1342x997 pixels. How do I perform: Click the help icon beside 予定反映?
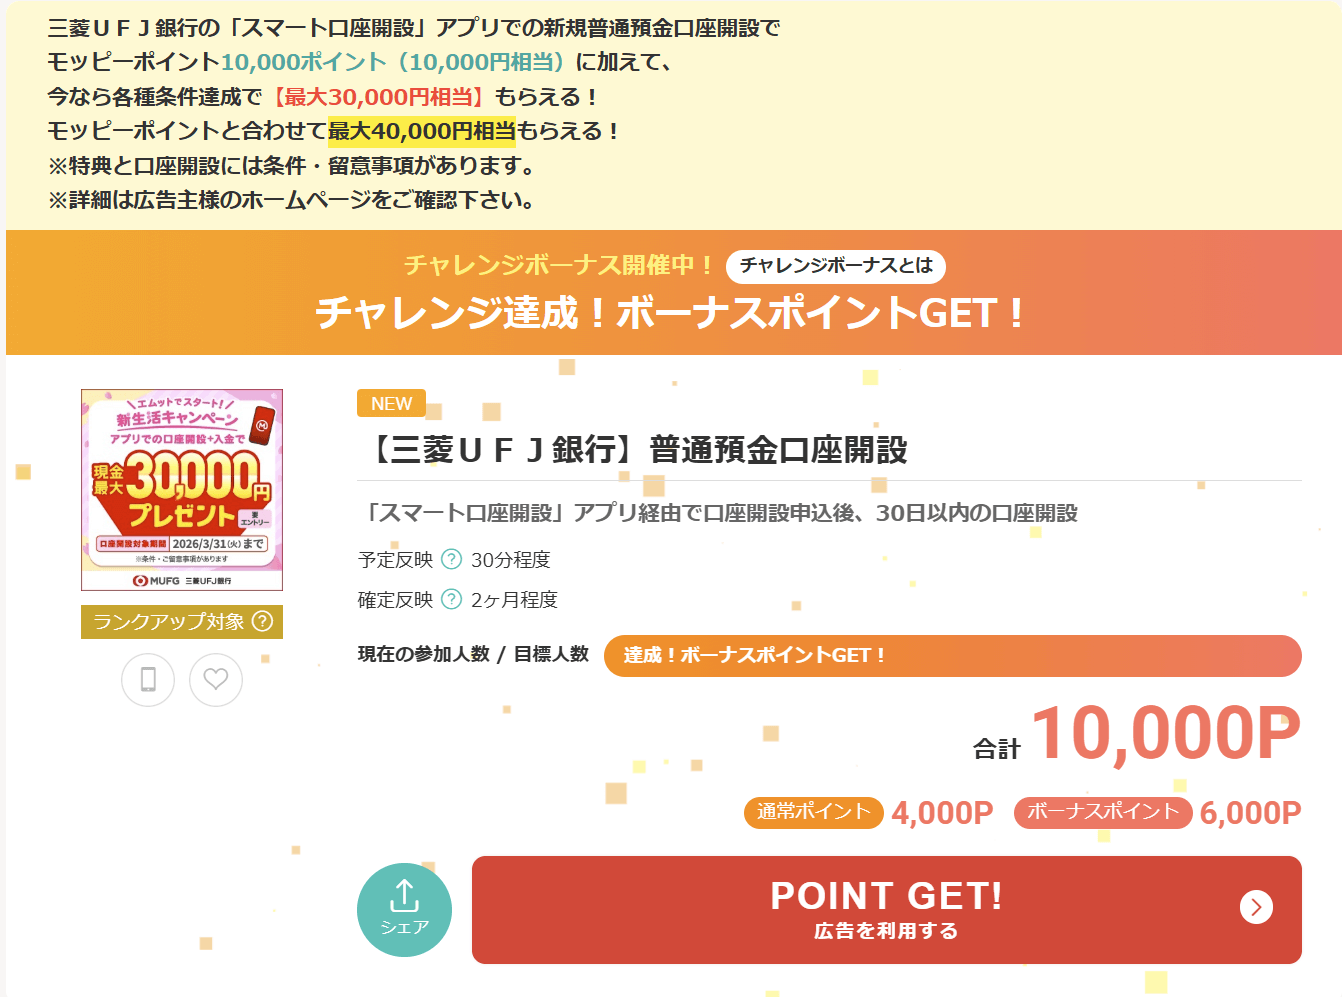click(x=452, y=559)
